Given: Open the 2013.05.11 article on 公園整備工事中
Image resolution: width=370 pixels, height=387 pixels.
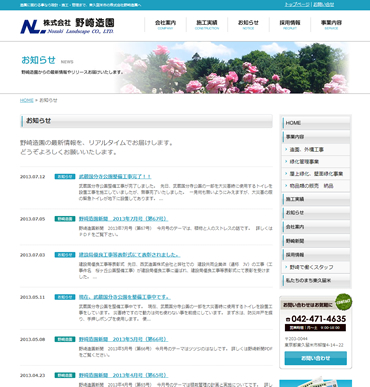Looking at the screenshot, I should click(x=125, y=297).
